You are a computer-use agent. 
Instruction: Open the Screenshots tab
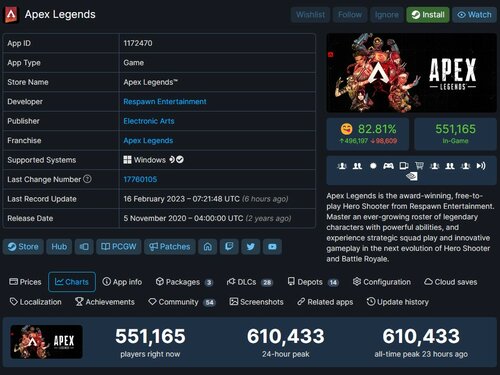[x=256, y=302]
